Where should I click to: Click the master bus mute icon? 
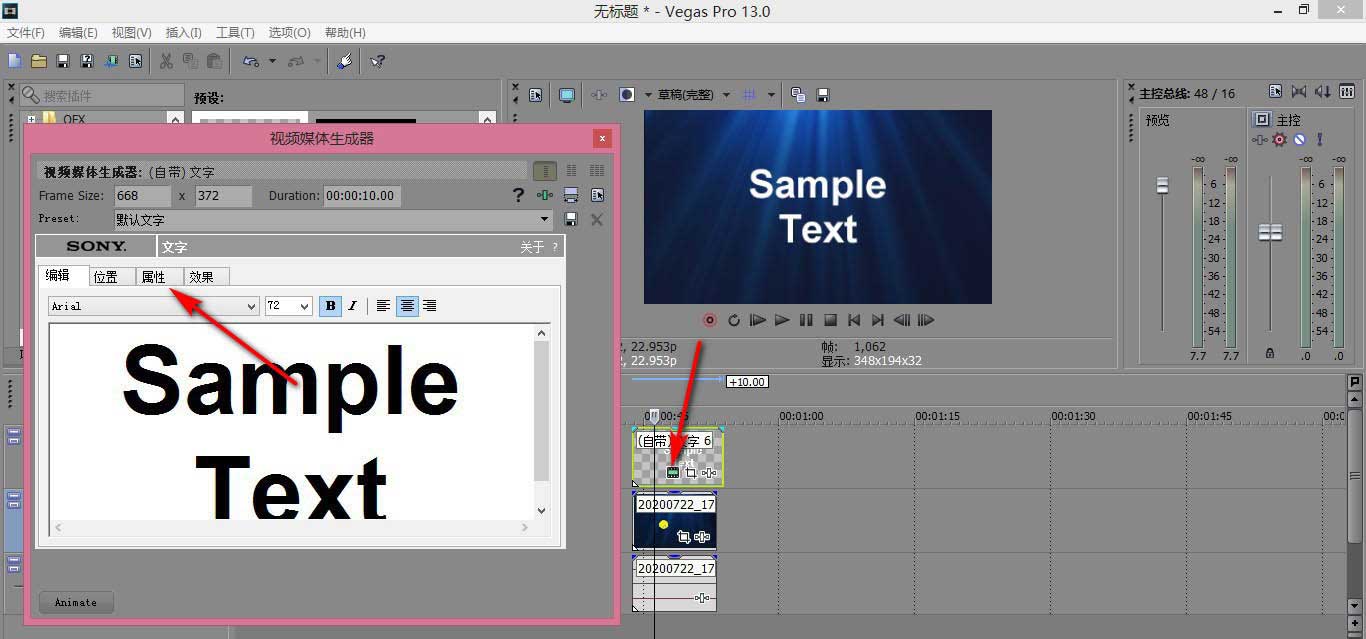point(1299,140)
